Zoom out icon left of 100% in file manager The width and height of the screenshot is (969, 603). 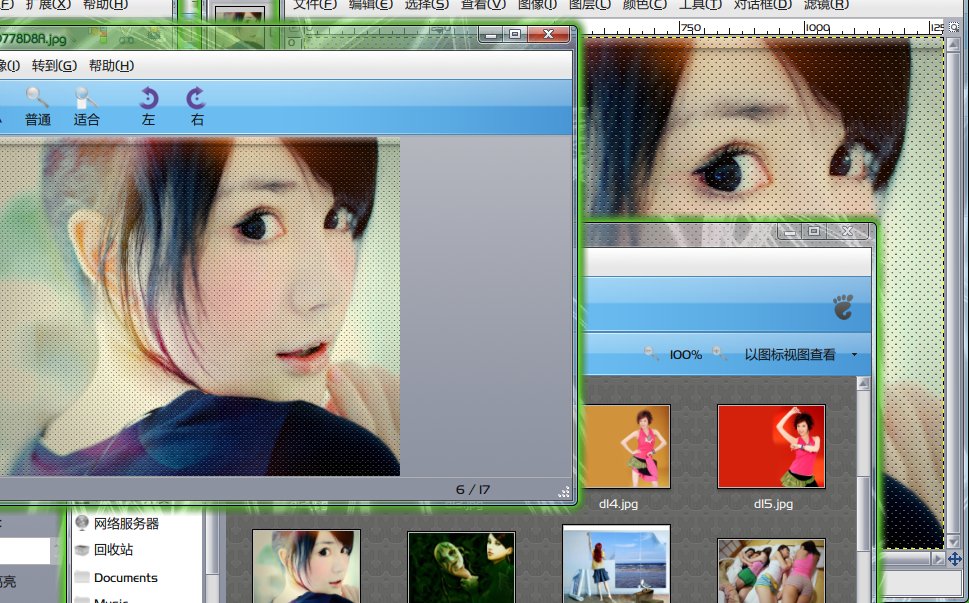[x=651, y=353]
